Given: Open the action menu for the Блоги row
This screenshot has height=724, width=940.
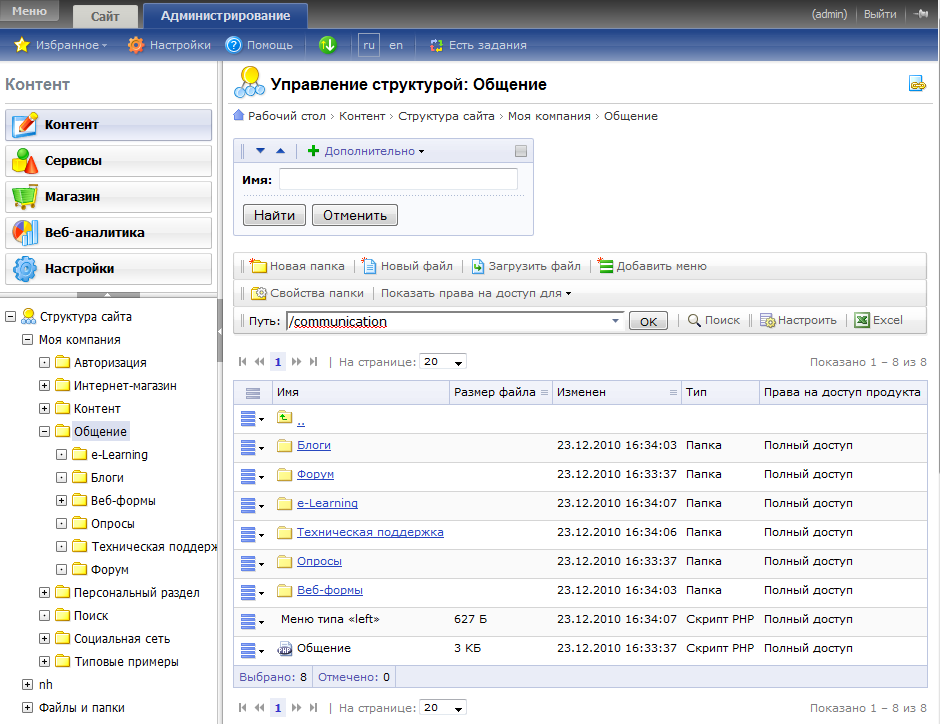Looking at the screenshot, I should [x=252, y=447].
